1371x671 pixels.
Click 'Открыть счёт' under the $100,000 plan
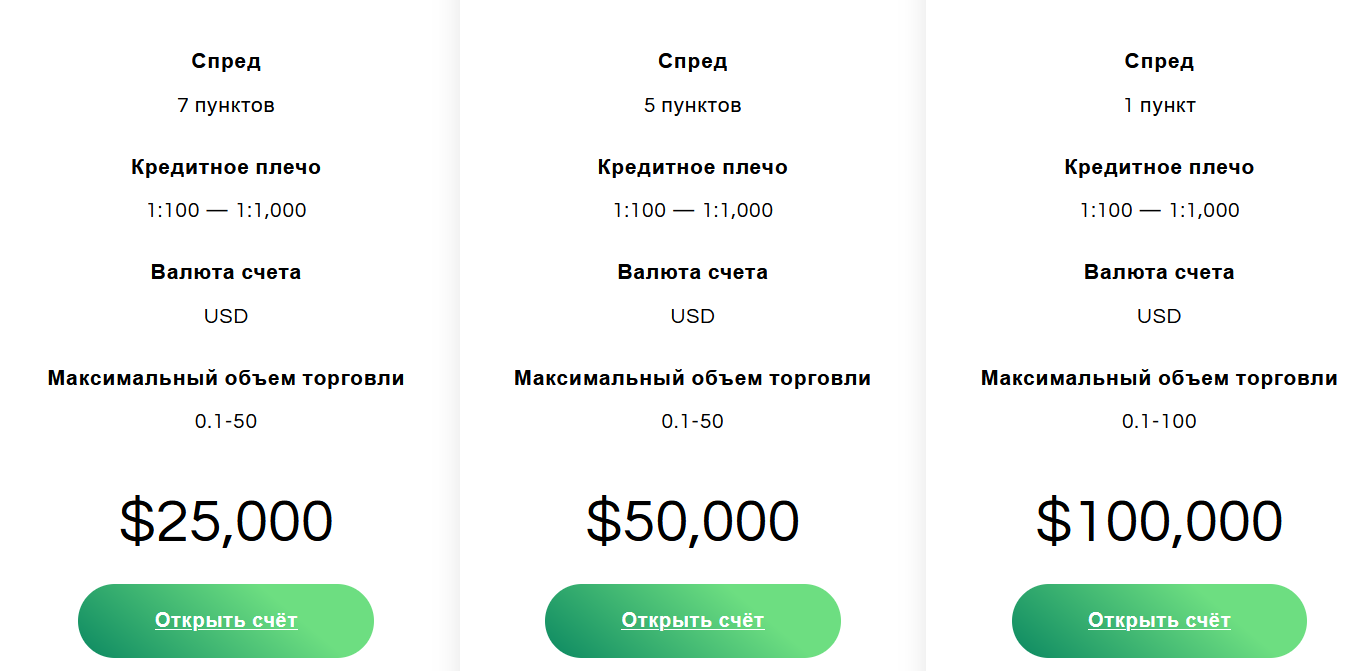1159,621
